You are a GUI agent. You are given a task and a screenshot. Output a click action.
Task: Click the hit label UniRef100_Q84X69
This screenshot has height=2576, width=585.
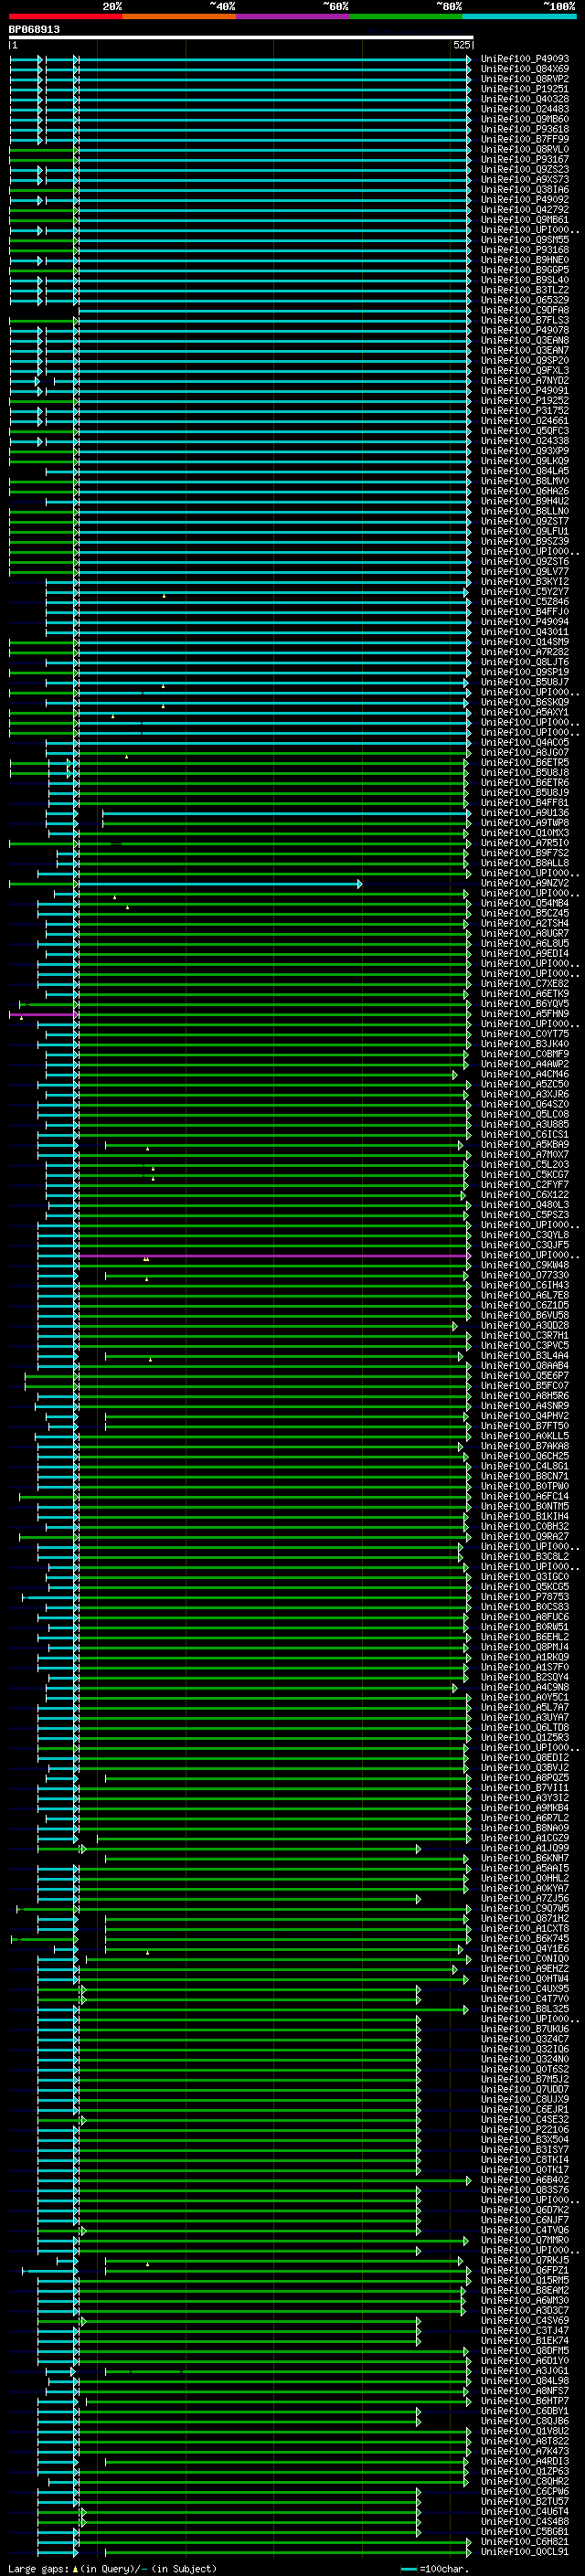coord(525,69)
